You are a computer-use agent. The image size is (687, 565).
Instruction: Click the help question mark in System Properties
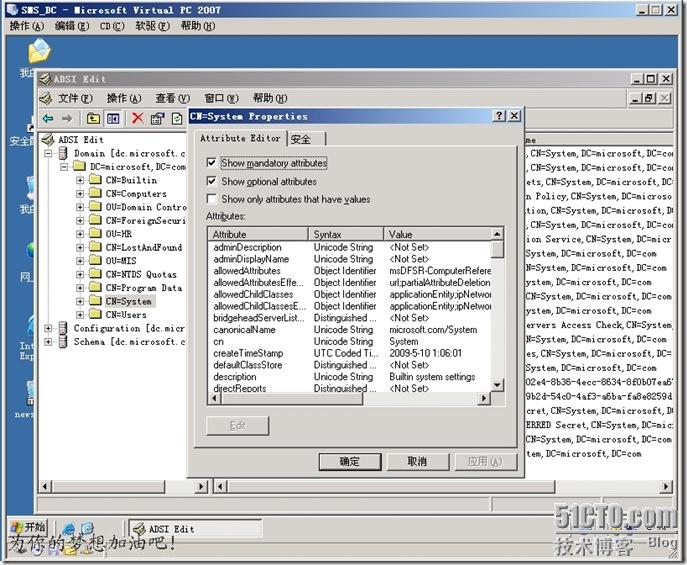click(x=499, y=116)
